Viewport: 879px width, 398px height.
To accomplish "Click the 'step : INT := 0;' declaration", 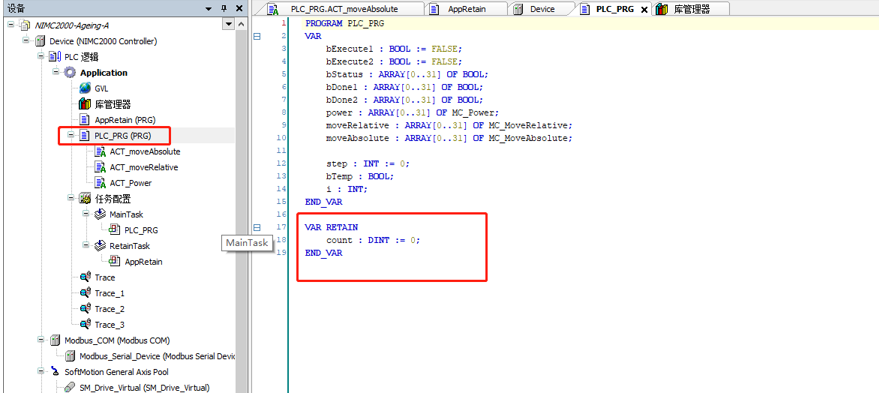I will 368,164.
